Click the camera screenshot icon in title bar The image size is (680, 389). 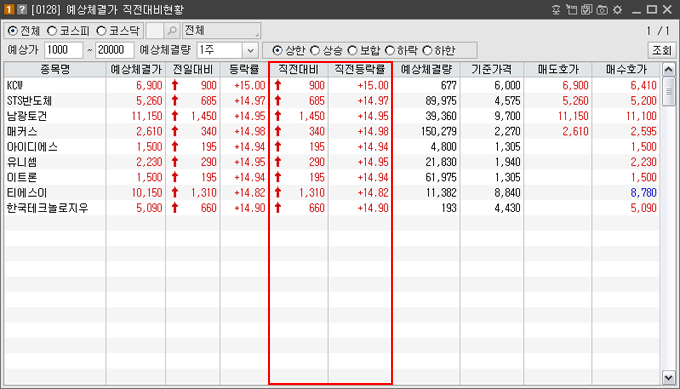(x=602, y=10)
